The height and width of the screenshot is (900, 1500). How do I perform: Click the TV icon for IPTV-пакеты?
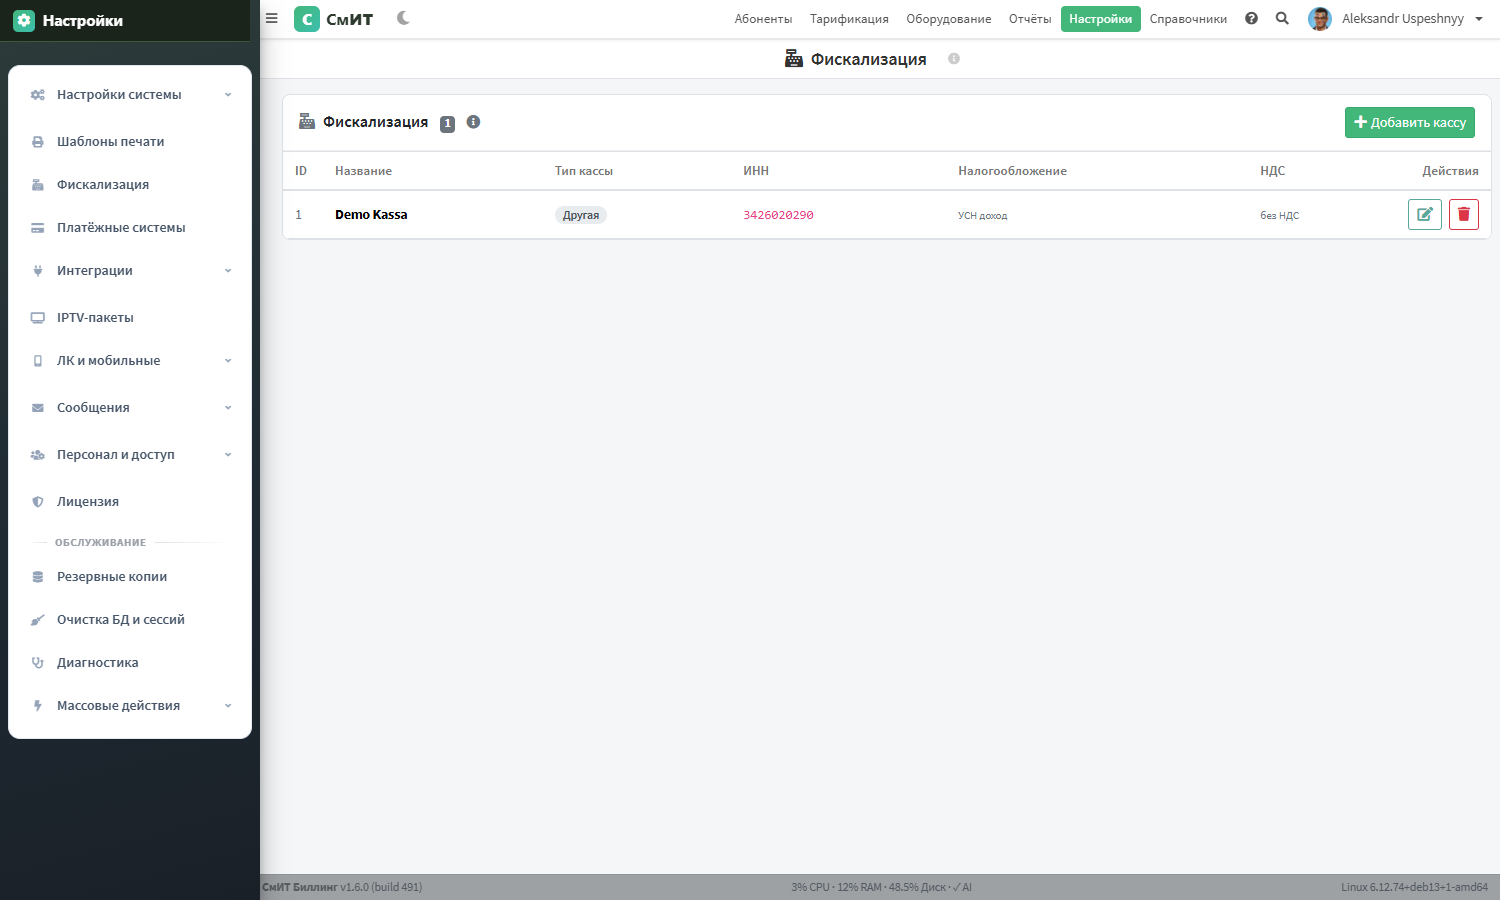point(38,318)
